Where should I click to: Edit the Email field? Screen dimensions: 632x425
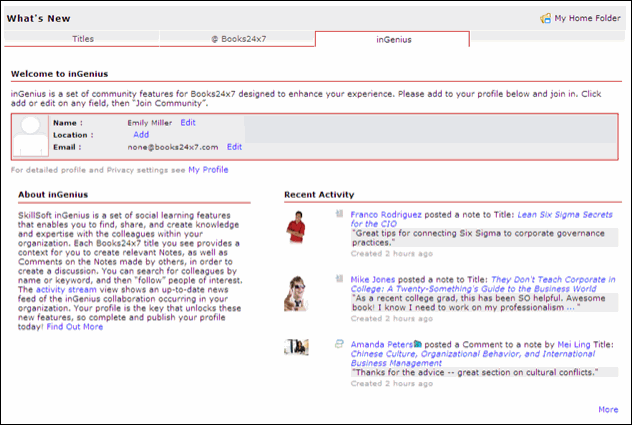pos(234,147)
